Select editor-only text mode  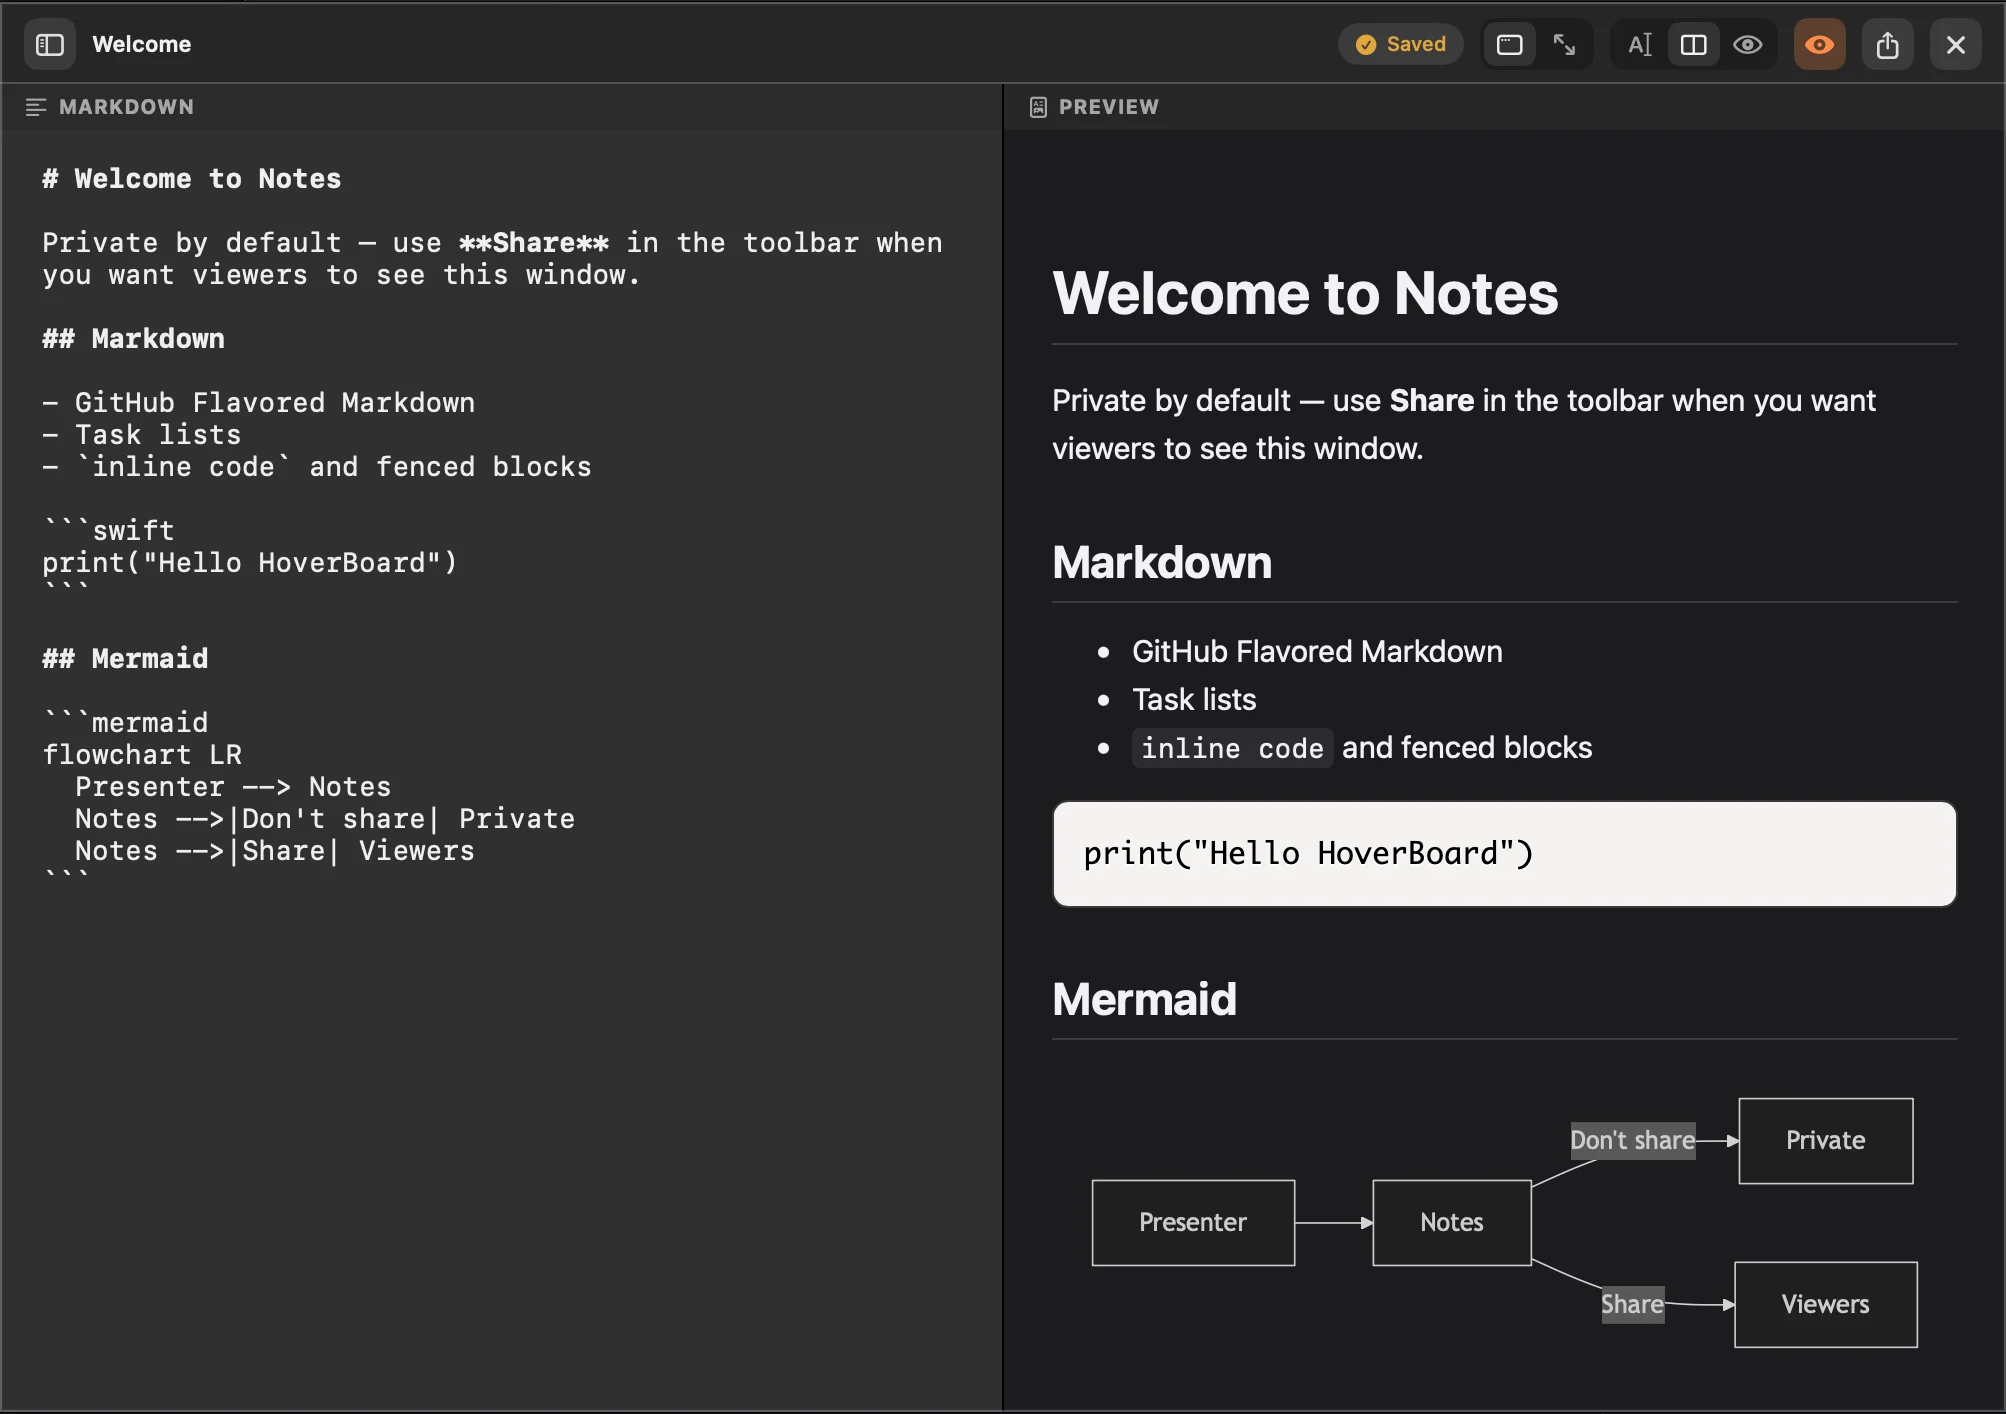[x=1640, y=45]
